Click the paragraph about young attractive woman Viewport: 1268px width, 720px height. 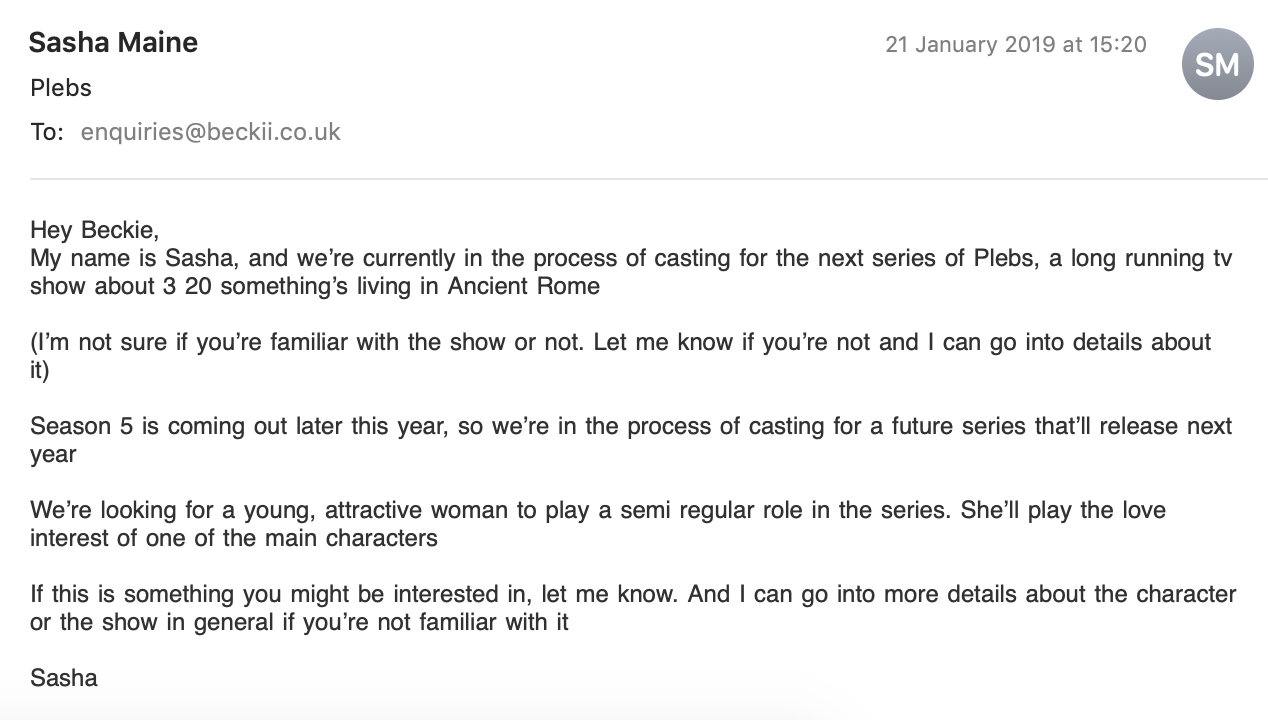598,524
